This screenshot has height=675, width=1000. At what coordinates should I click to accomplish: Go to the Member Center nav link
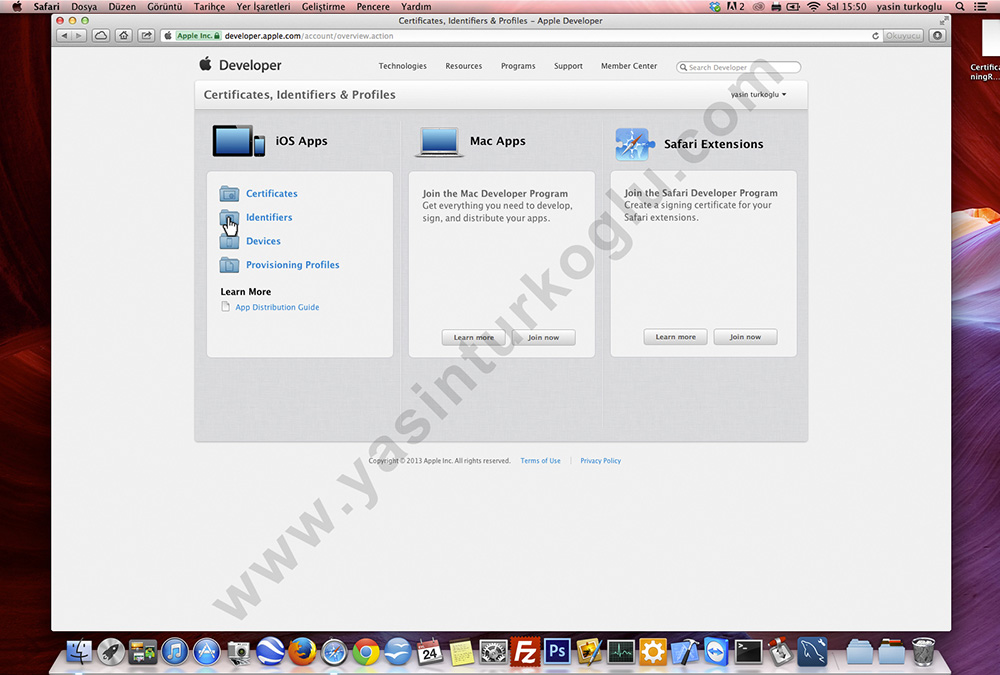[x=629, y=66]
